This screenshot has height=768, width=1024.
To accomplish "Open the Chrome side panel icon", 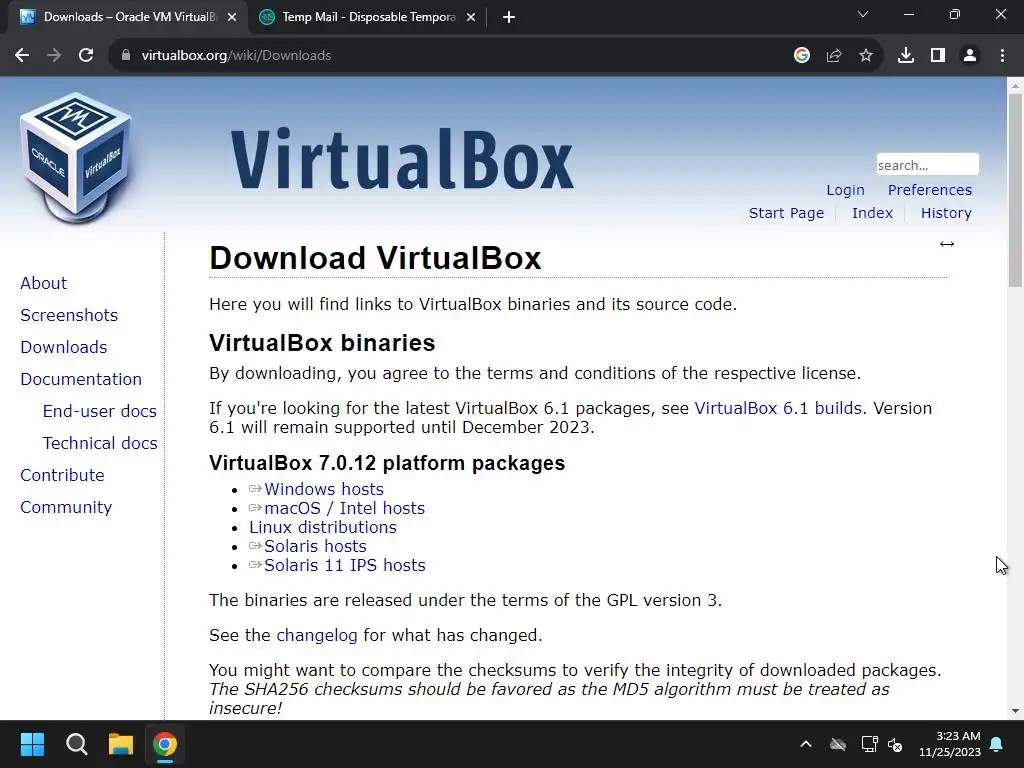I will coord(938,56).
